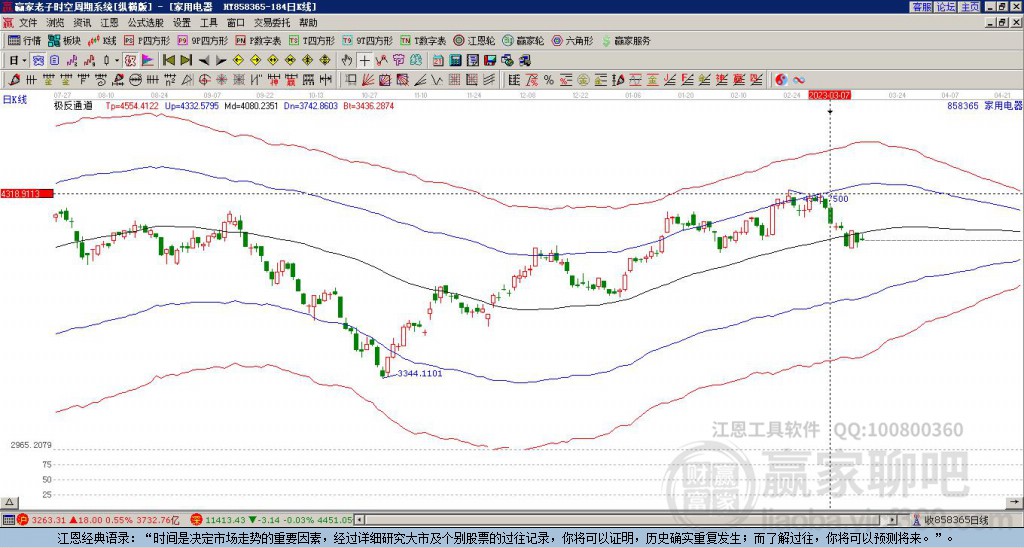The width and height of the screenshot is (1024, 548).
Task: Toggle the red 权 icon button
Action: click(130, 61)
